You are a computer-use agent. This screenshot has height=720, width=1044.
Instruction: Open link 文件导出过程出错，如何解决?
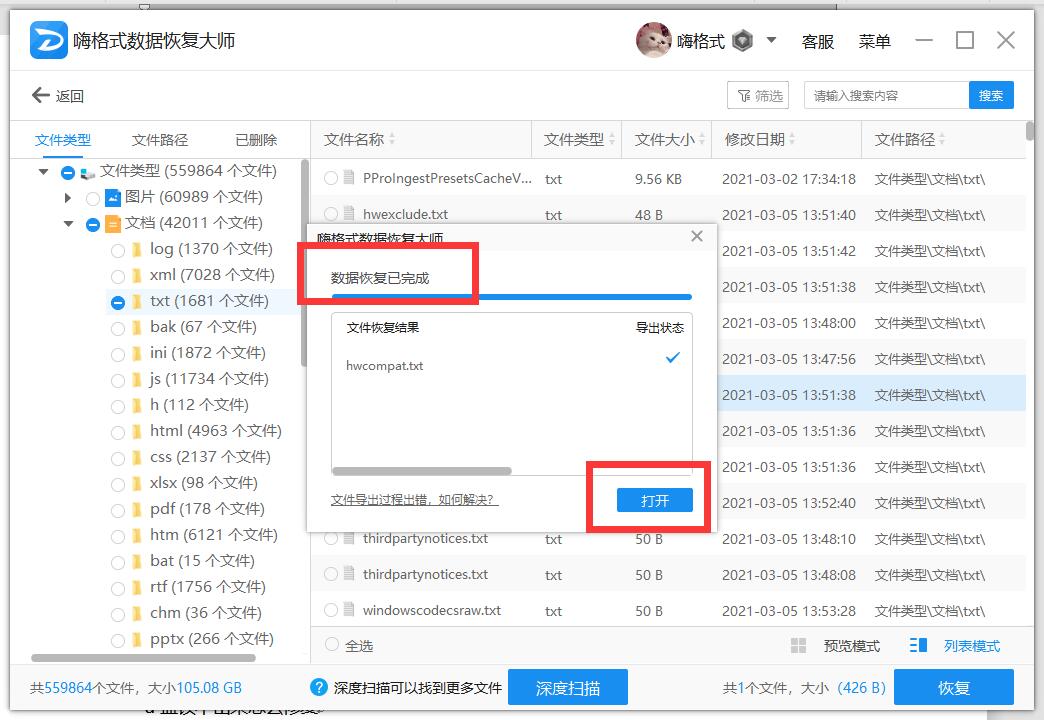click(x=414, y=500)
